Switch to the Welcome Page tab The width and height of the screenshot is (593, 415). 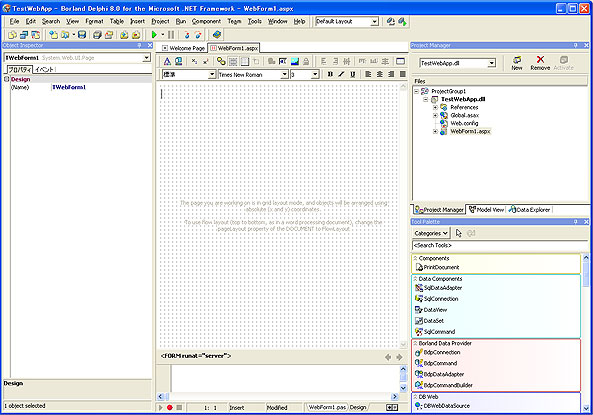(183, 48)
